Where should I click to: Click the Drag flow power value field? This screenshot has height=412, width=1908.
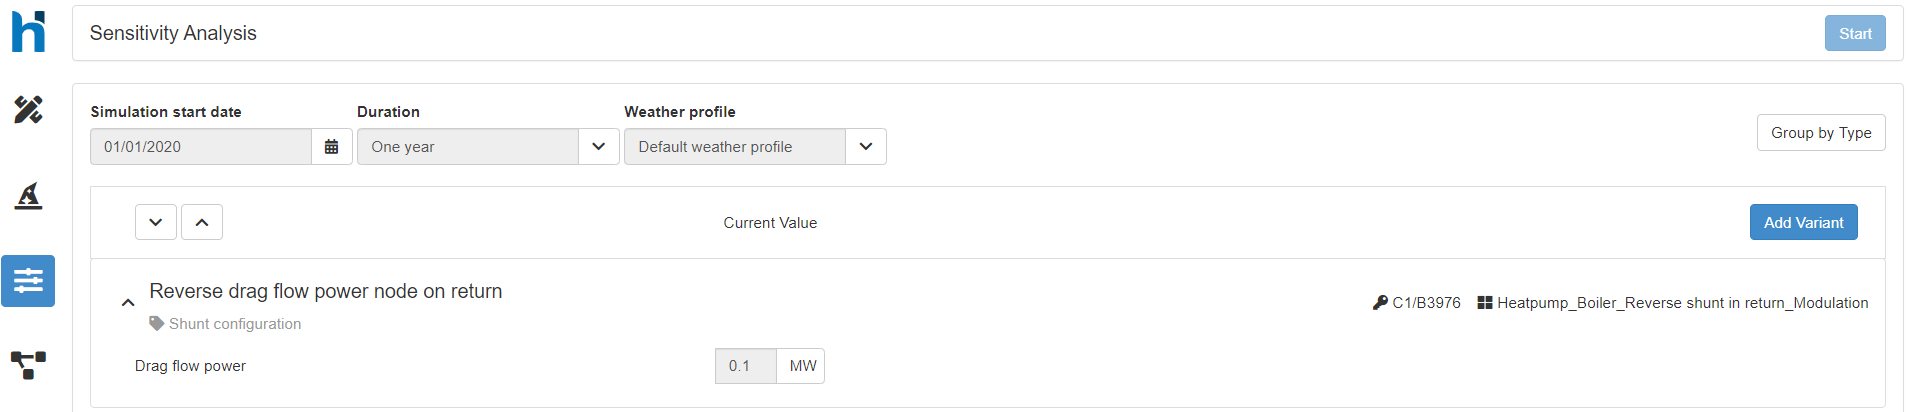tap(745, 366)
